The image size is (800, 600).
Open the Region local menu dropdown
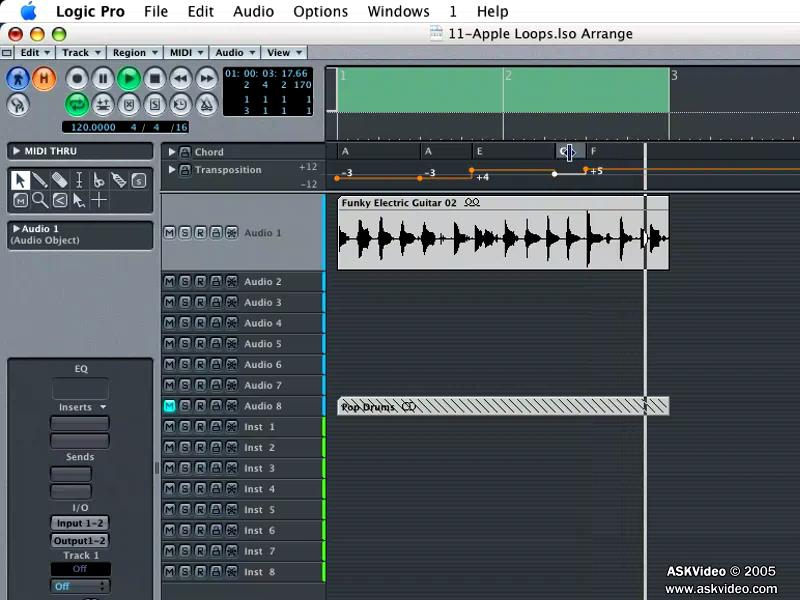coord(135,53)
